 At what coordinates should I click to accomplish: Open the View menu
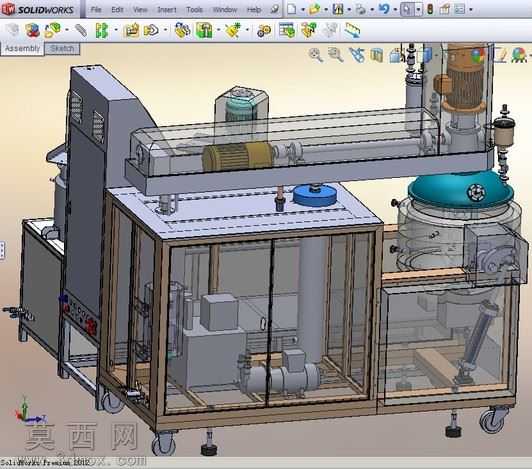140,10
